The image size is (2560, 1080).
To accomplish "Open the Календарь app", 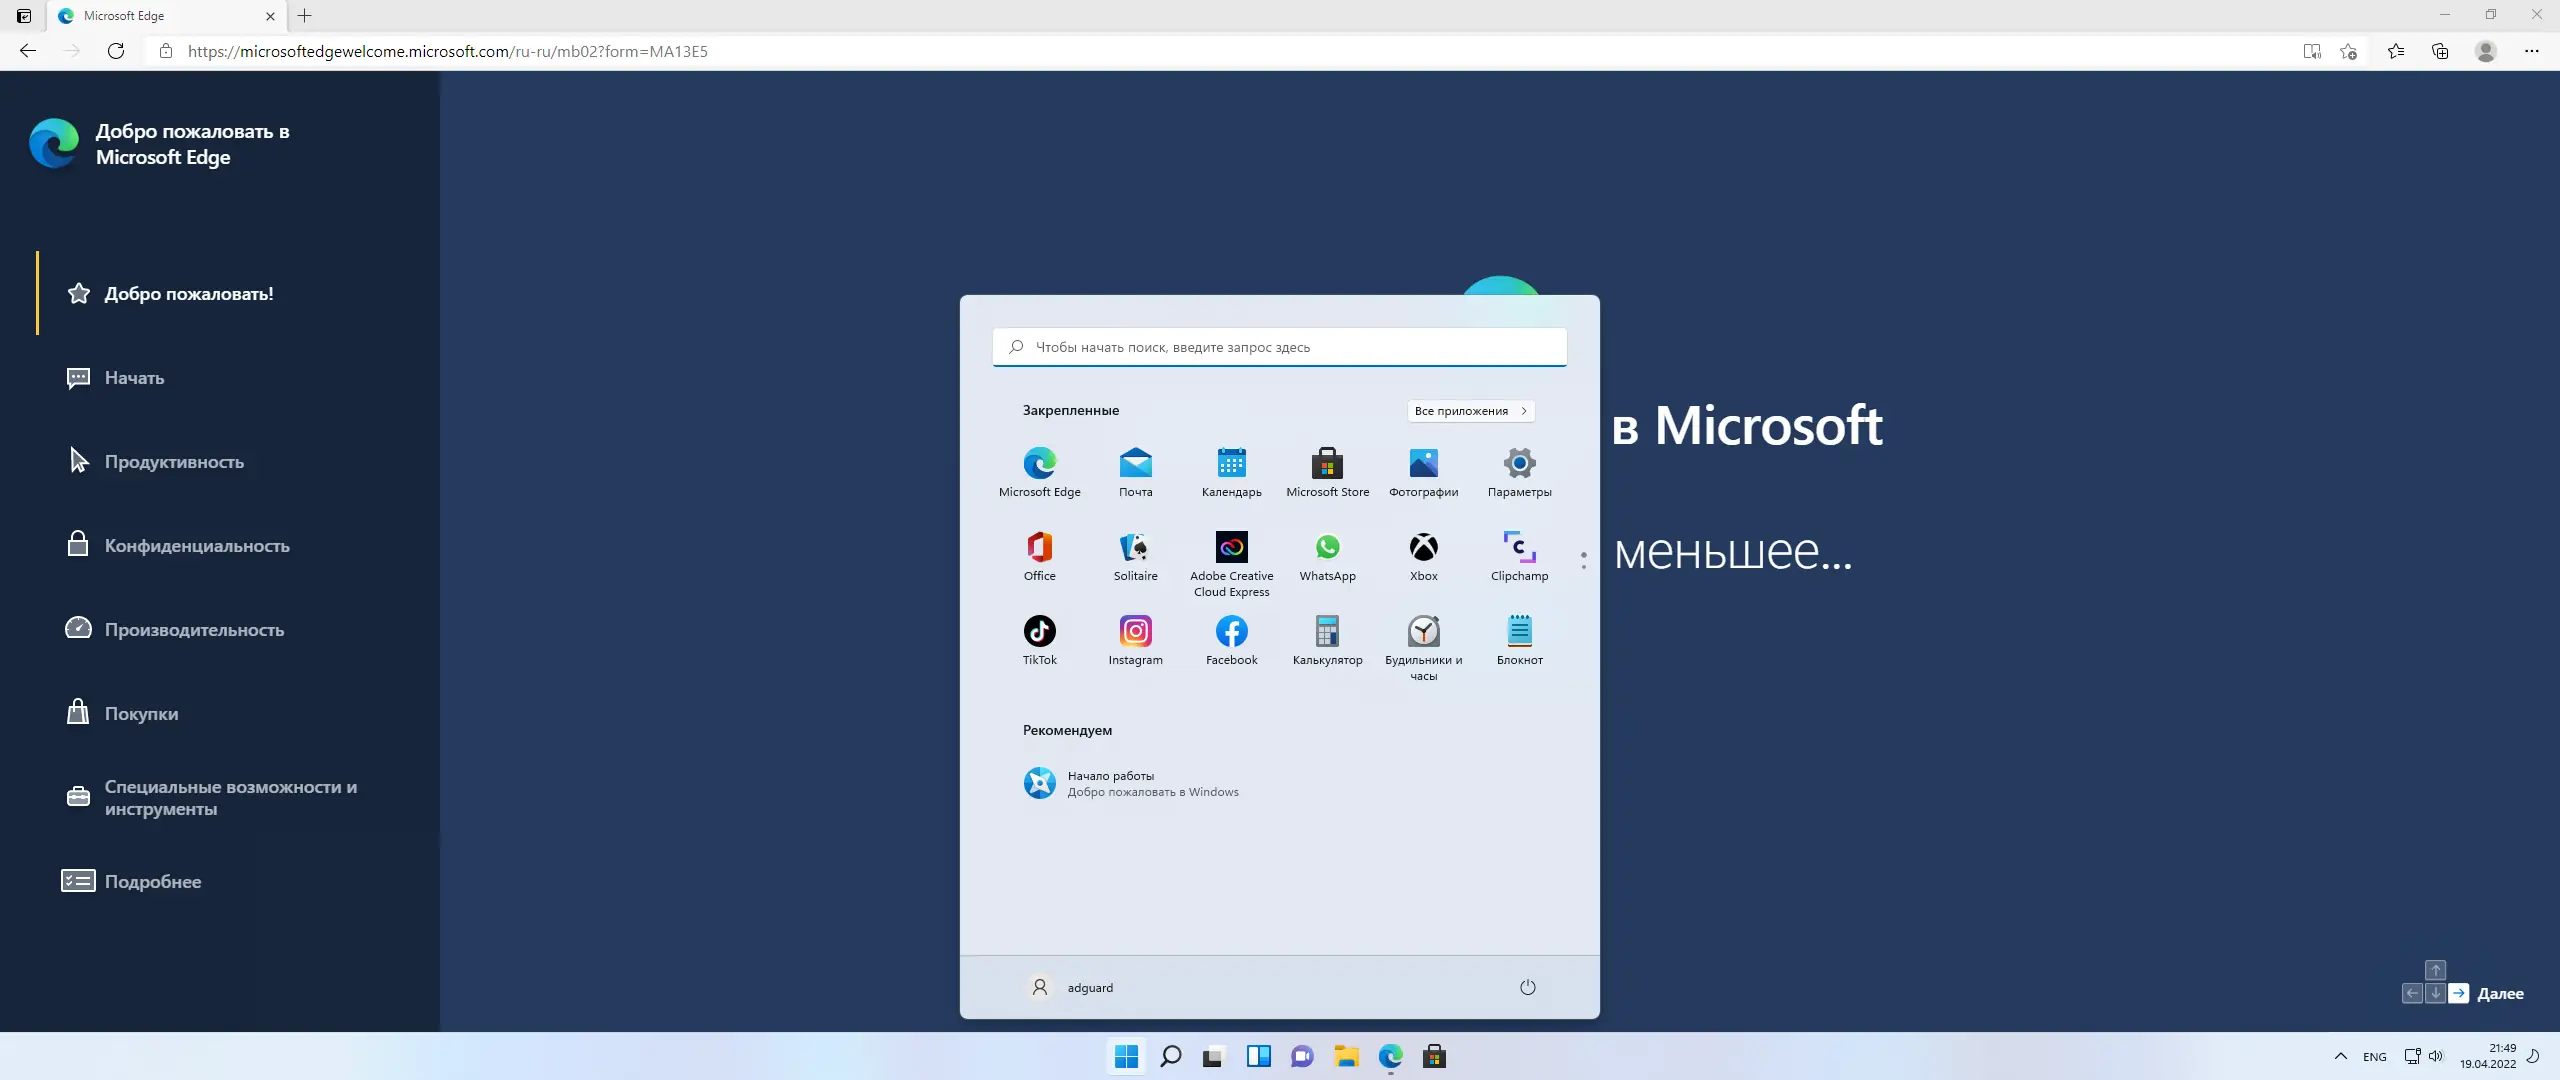I will pyautogui.click(x=1231, y=465).
